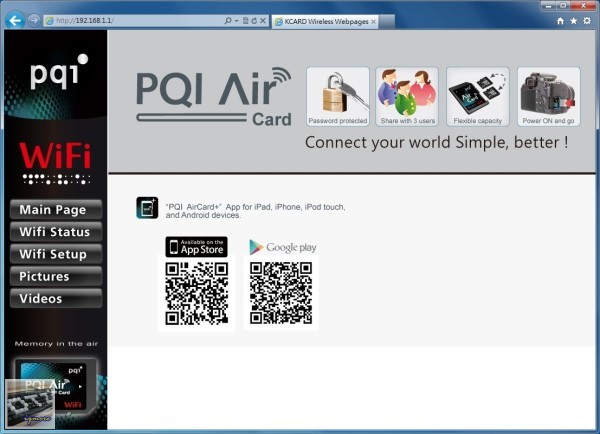This screenshot has height=434, width=600.
Task: Click the compatibility view icon
Action: click(246, 21)
